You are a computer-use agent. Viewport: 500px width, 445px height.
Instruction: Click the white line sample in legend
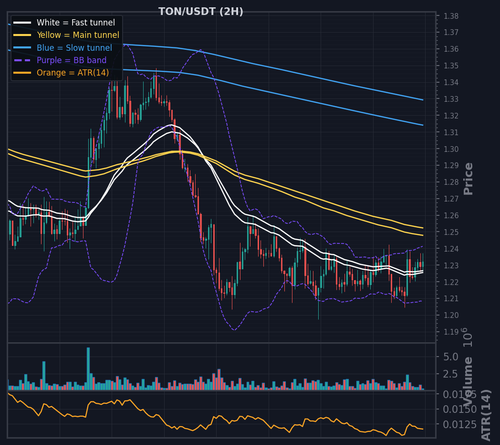[x=22, y=23]
